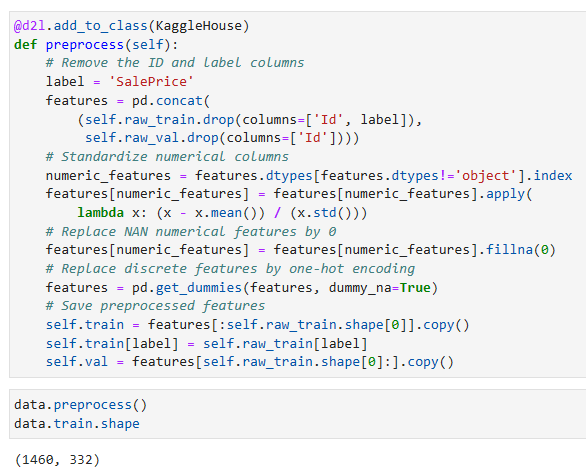The image size is (586, 475).
Task: Click the comment 'Standardize numerical columns'
Action: (167, 157)
